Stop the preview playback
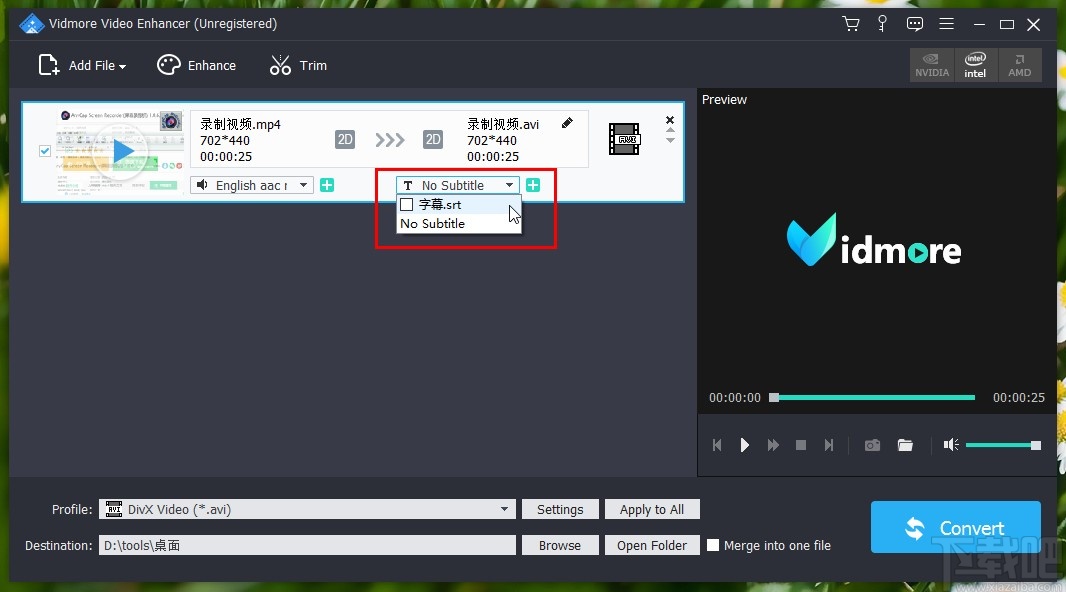The height and width of the screenshot is (592, 1066). (801, 445)
